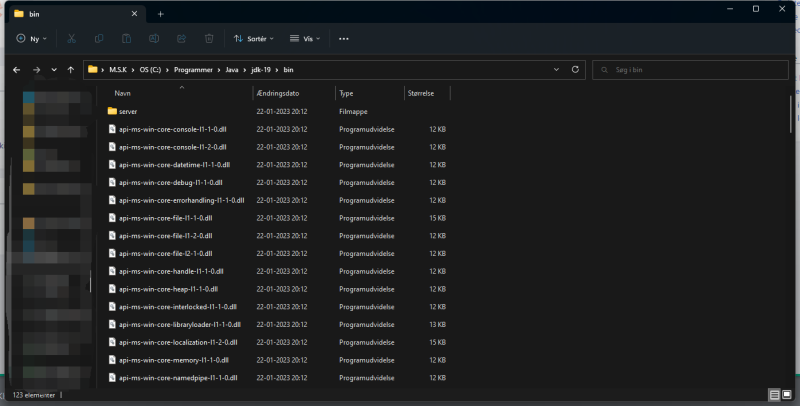Image resolution: width=800 pixels, height=406 pixels.
Task: Close the bin tab
Action: coord(134,14)
